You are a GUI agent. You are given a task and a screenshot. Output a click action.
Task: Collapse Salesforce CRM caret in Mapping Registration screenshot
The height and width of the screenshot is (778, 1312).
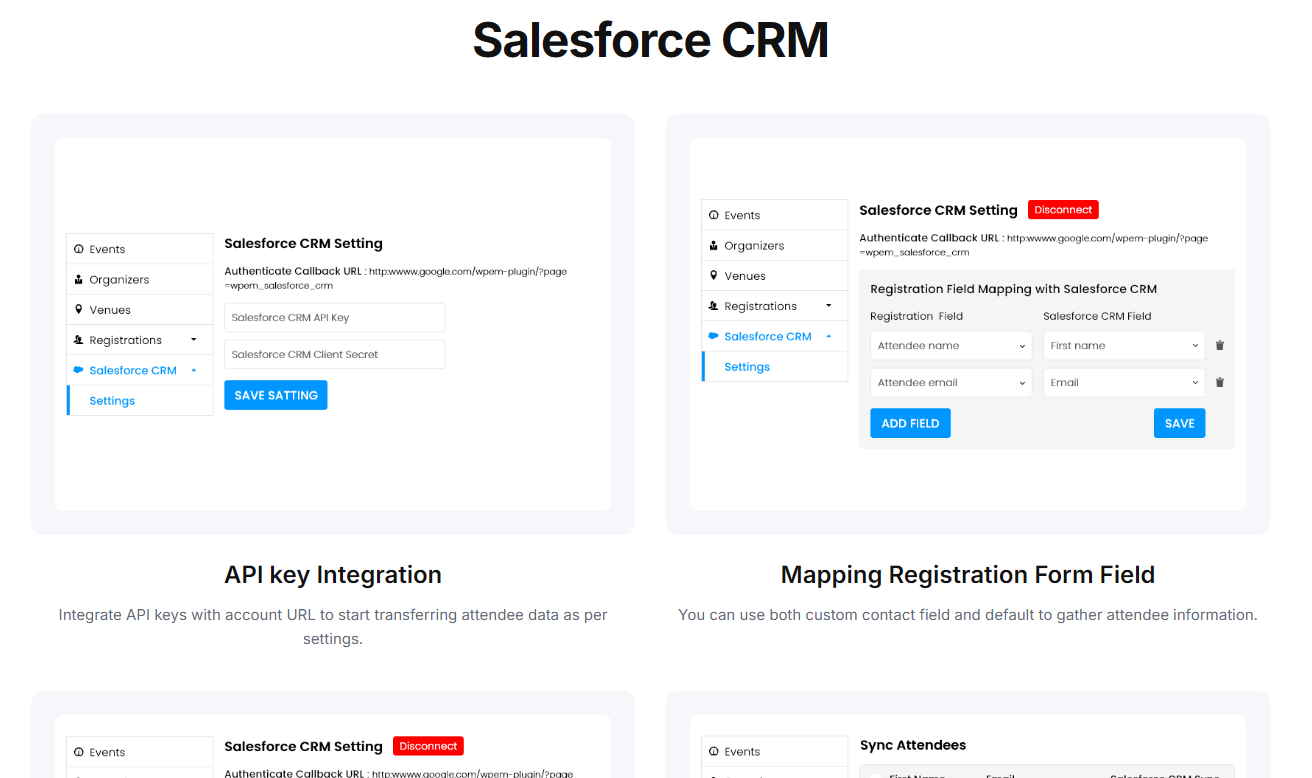pos(829,336)
